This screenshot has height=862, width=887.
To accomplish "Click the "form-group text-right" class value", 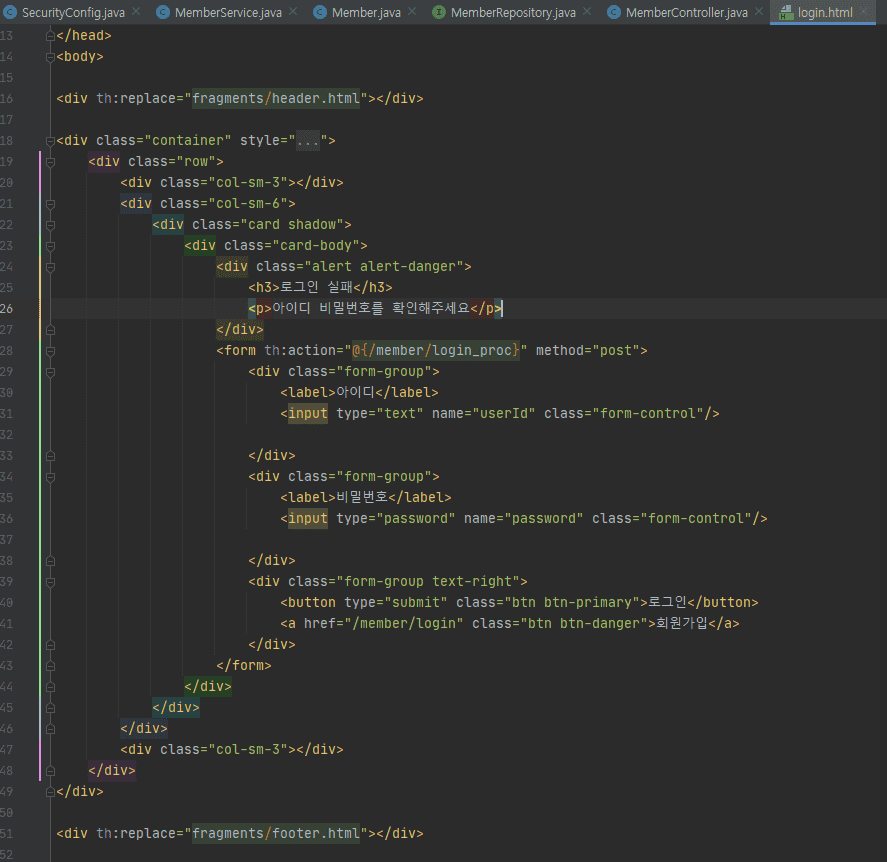I will pyautogui.click(x=428, y=581).
